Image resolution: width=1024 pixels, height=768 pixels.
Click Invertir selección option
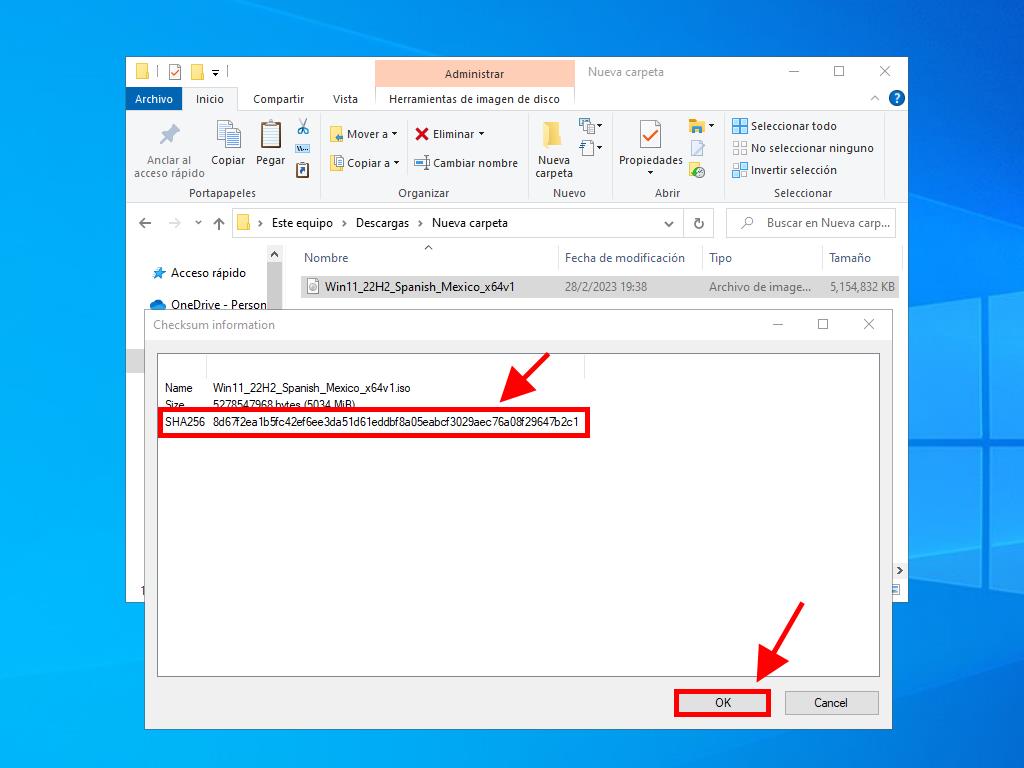(x=784, y=170)
